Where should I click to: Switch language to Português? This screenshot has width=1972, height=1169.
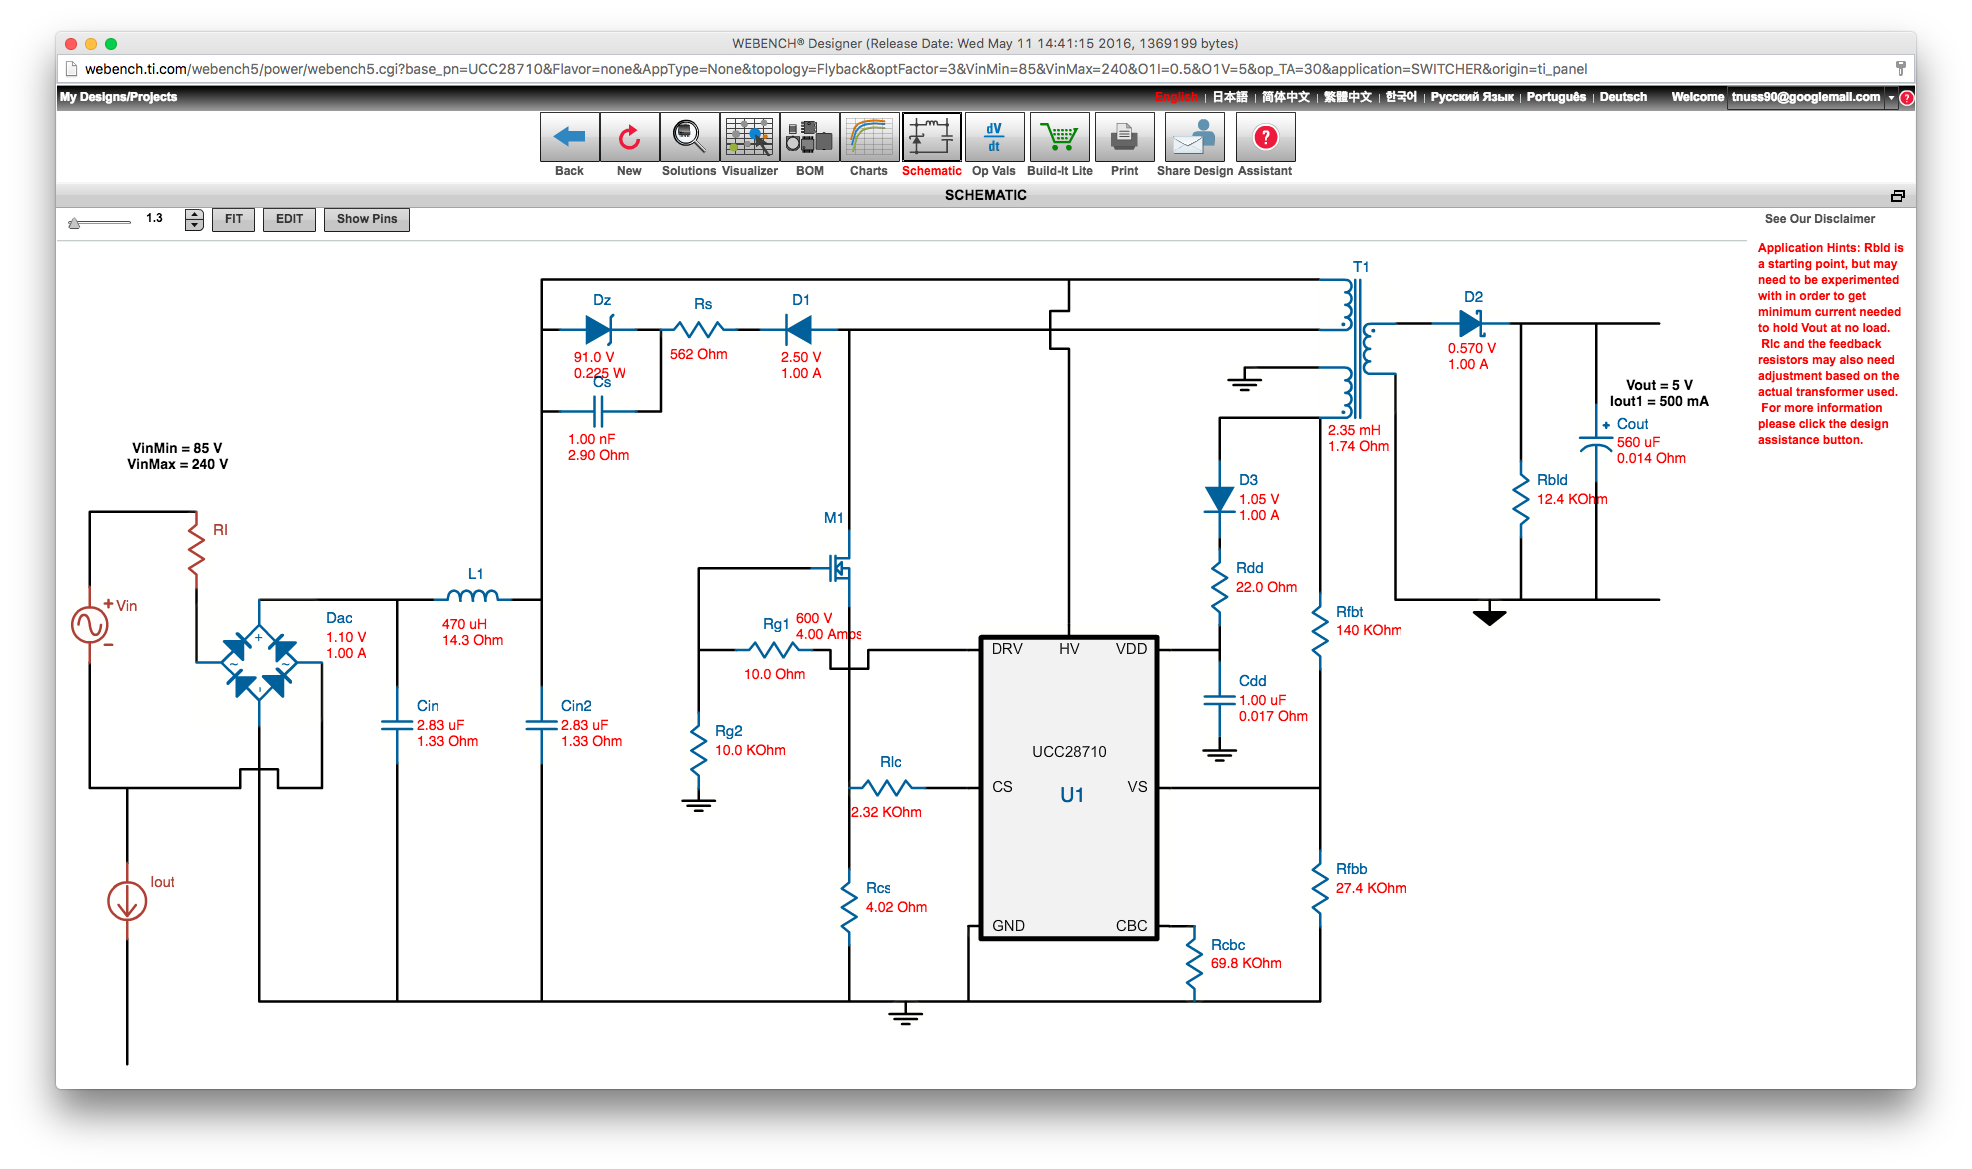tap(1556, 97)
